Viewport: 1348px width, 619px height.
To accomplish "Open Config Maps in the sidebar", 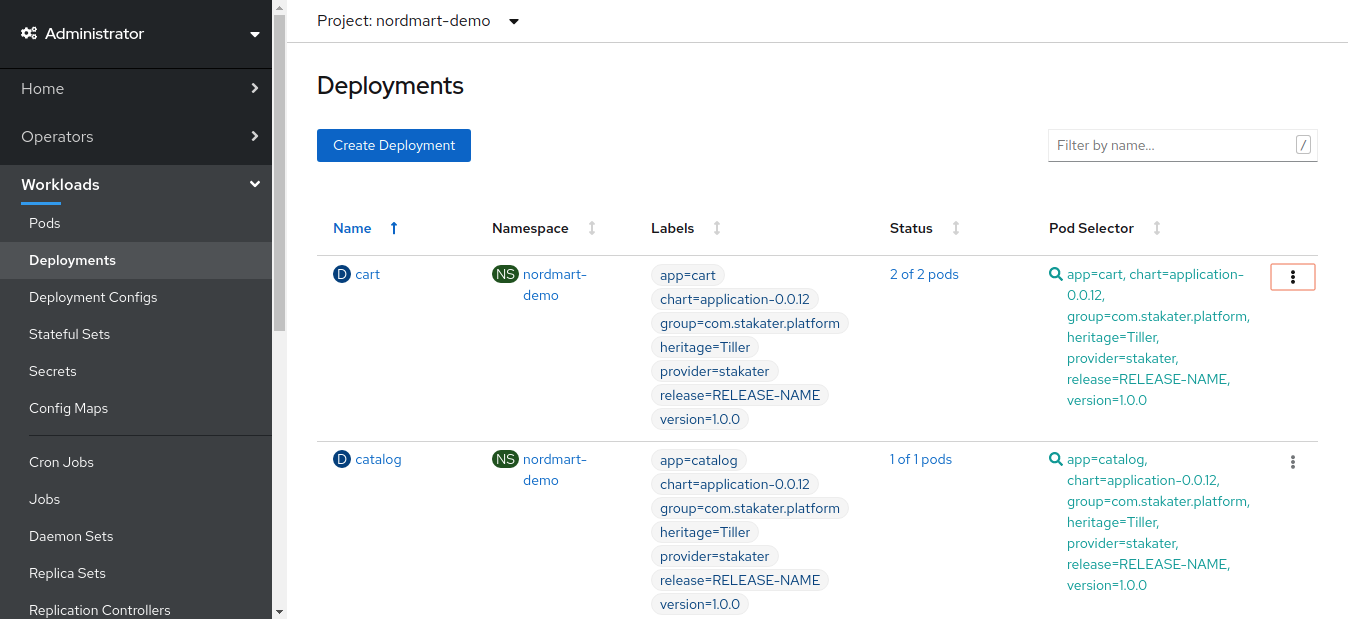I will (x=136, y=408).
